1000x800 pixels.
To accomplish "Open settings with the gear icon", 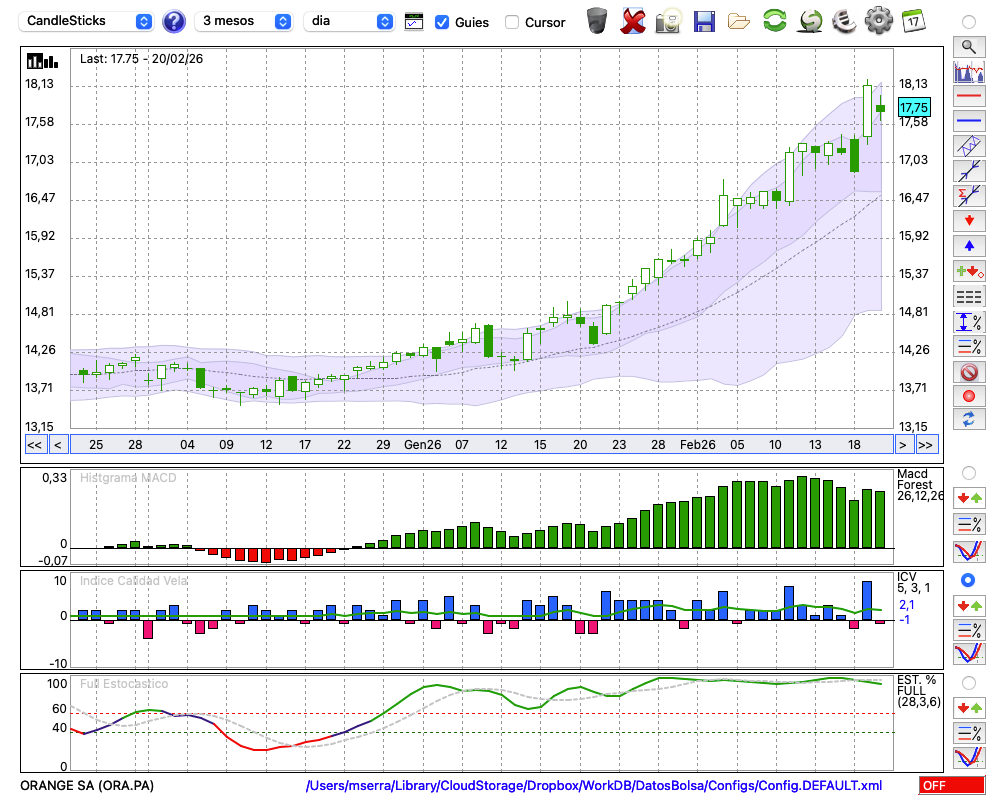I will (x=878, y=21).
